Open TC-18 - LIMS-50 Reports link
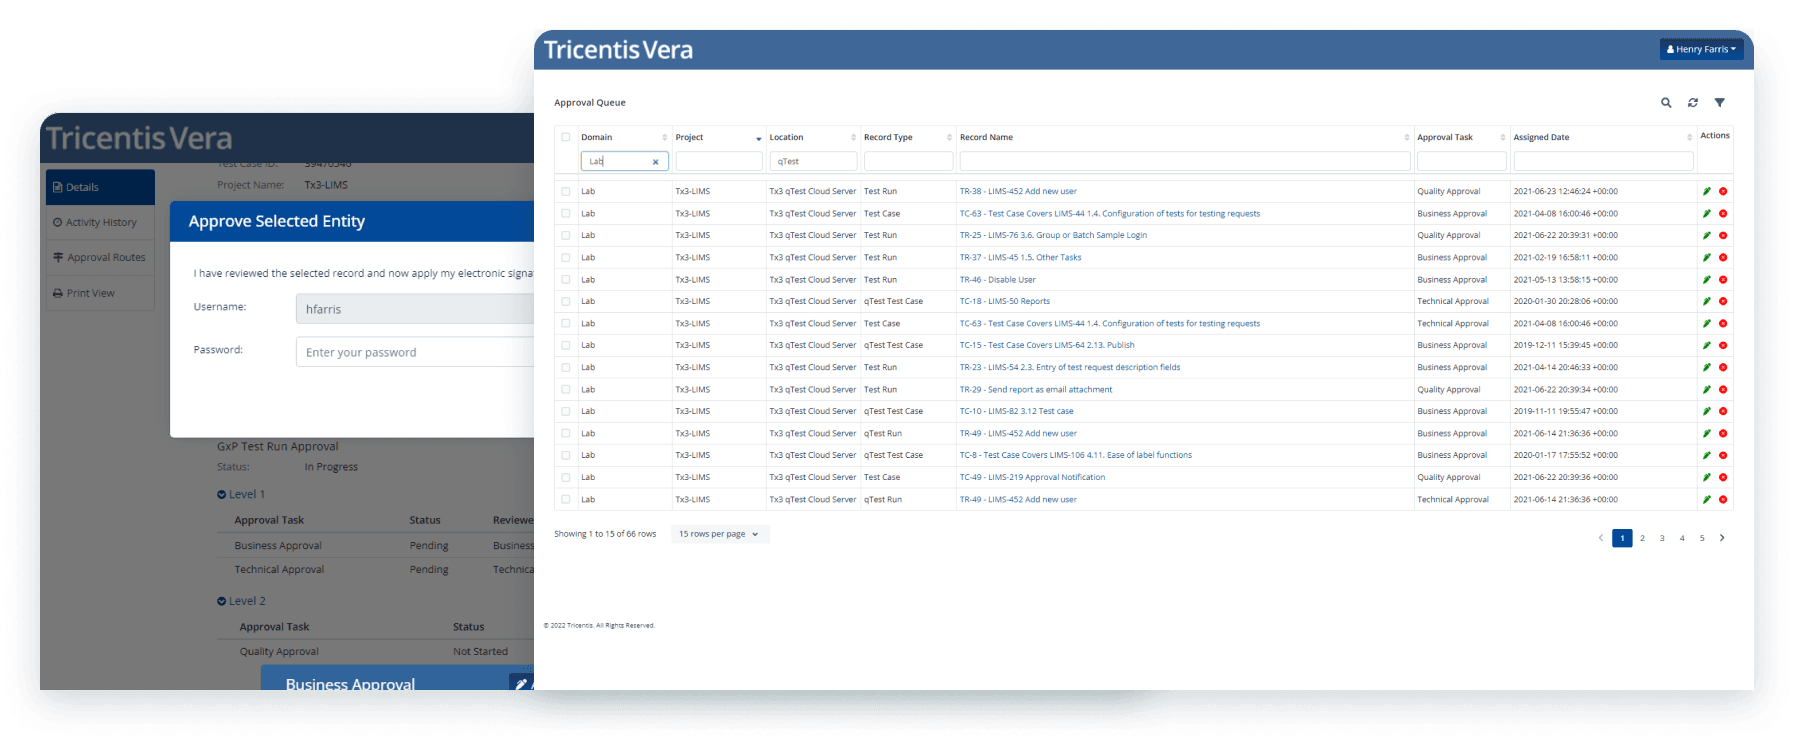Viewport: 1794px width, 740px height. pos(1005,301)
